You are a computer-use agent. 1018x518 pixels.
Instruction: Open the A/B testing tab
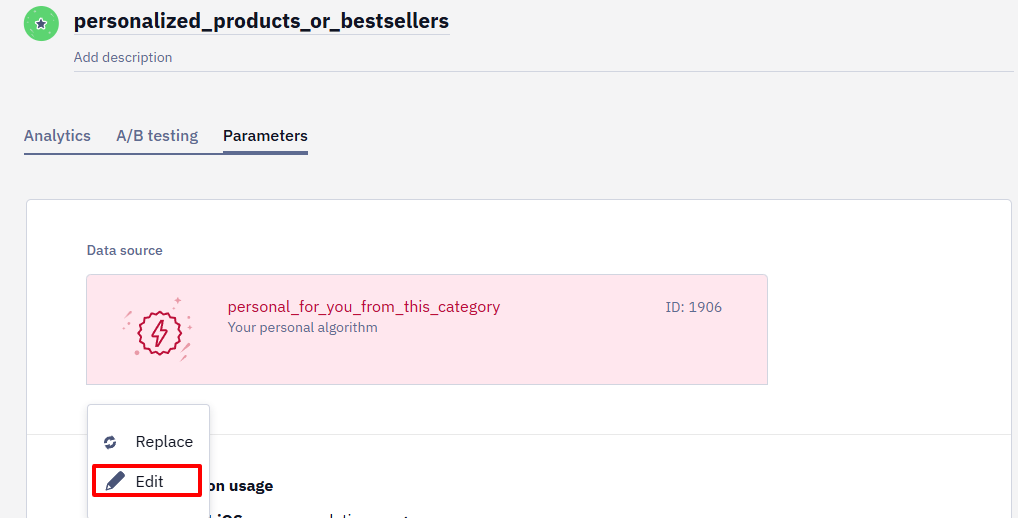click(157, 136)
